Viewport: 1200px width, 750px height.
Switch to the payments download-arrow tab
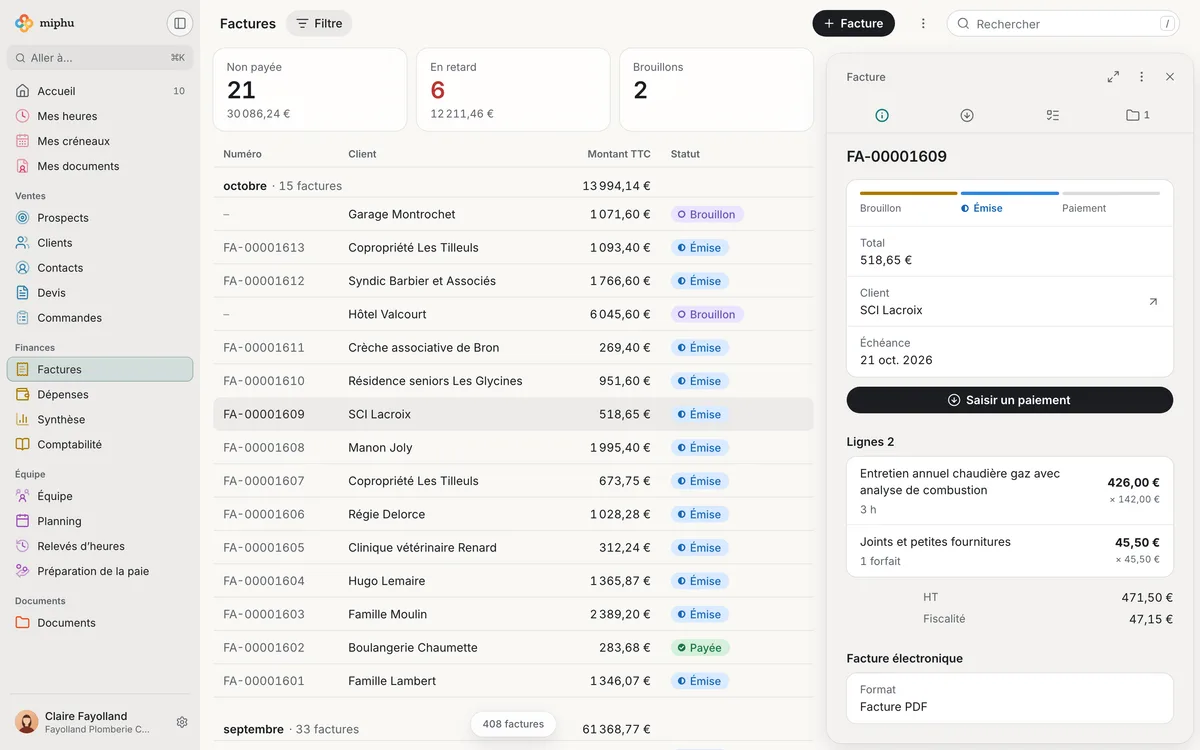967,115
